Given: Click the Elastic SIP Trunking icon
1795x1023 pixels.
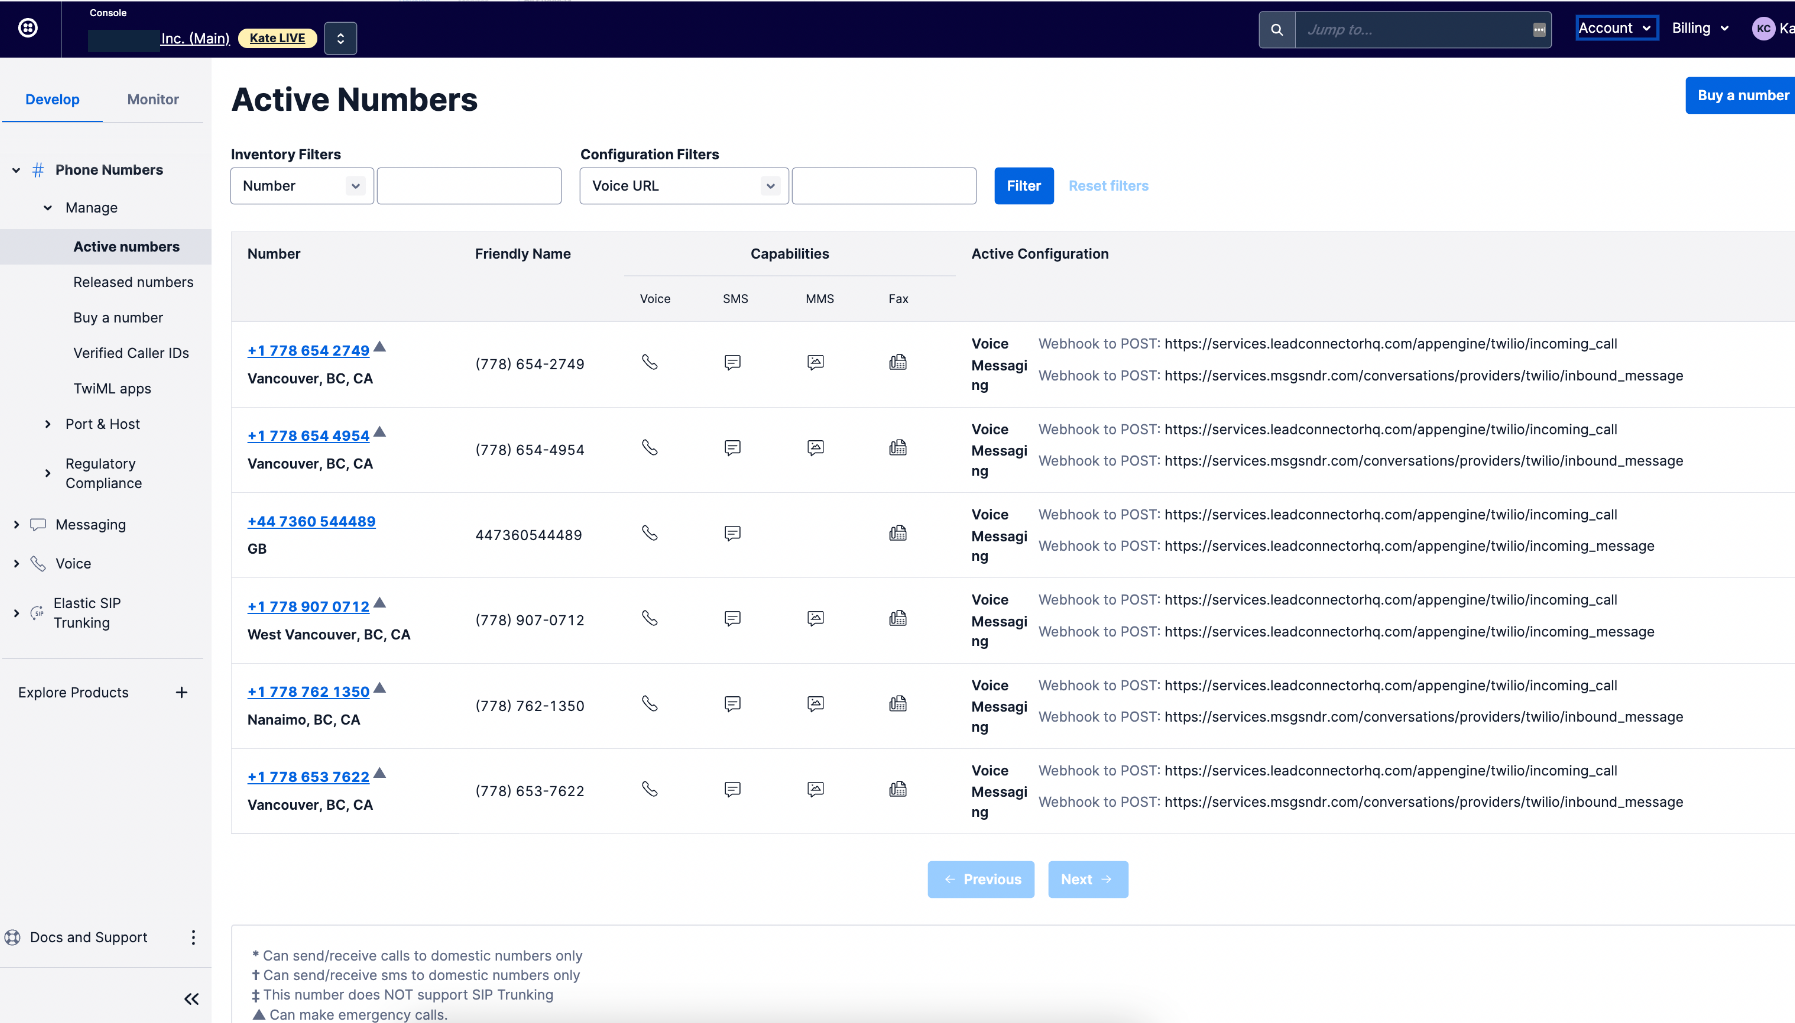Looking at the screenshot, I should click(x=37, y=613).
